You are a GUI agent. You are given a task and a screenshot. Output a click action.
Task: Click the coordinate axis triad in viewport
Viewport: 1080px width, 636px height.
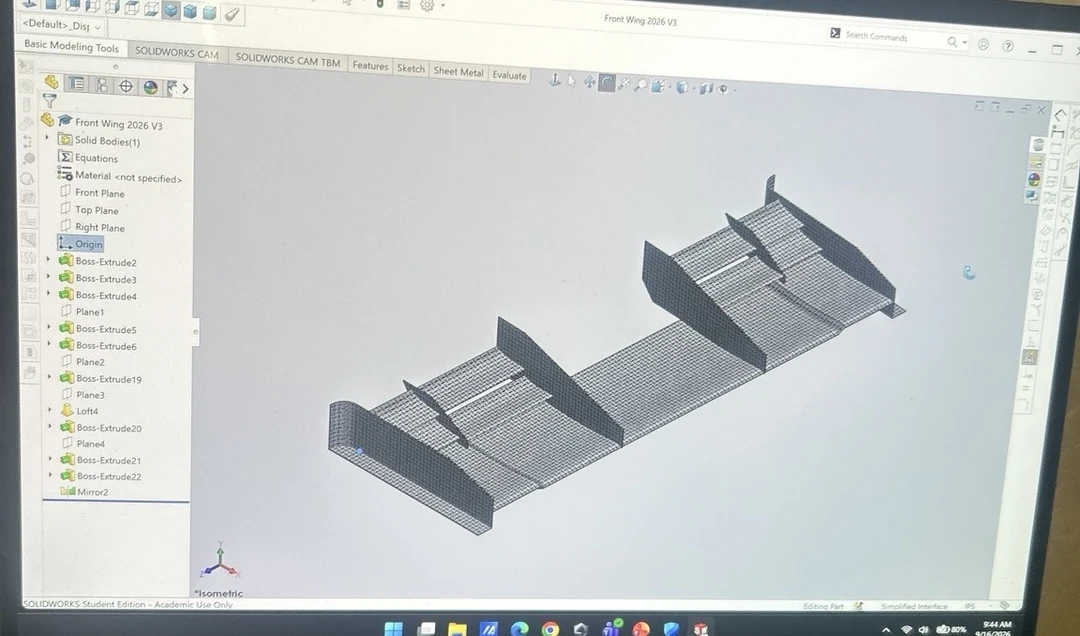tap(219, 560)
